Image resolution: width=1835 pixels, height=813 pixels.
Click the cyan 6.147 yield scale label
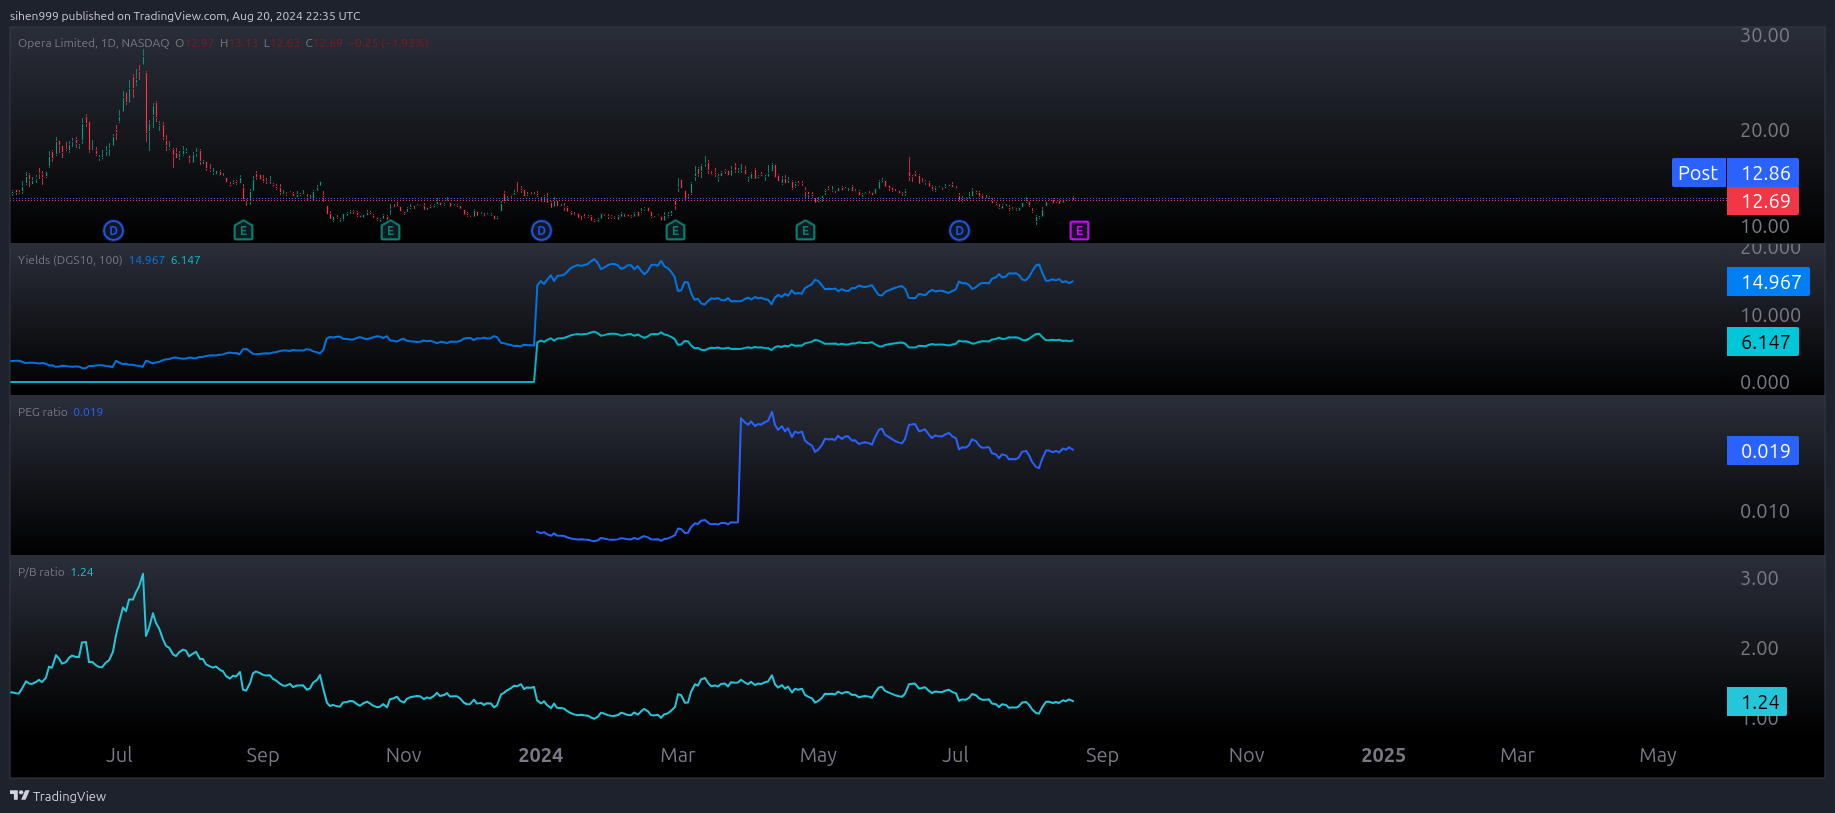click(1763, 342)
